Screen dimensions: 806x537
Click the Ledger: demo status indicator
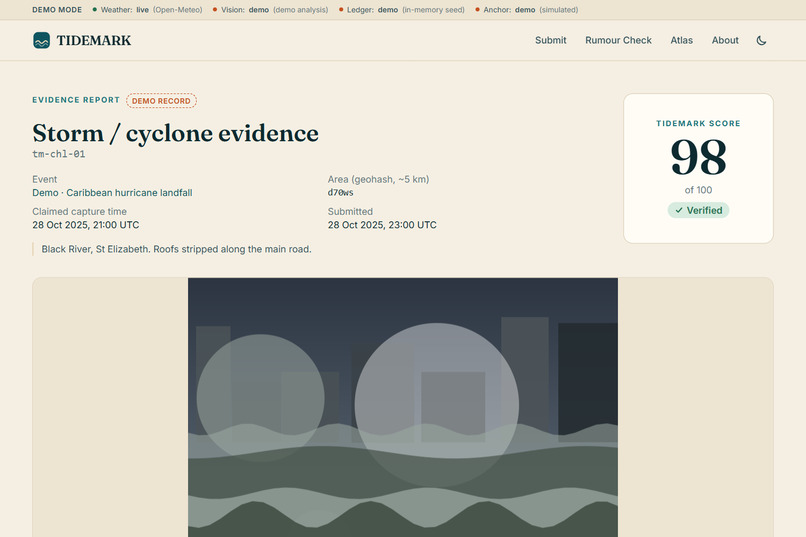point(401,10)
